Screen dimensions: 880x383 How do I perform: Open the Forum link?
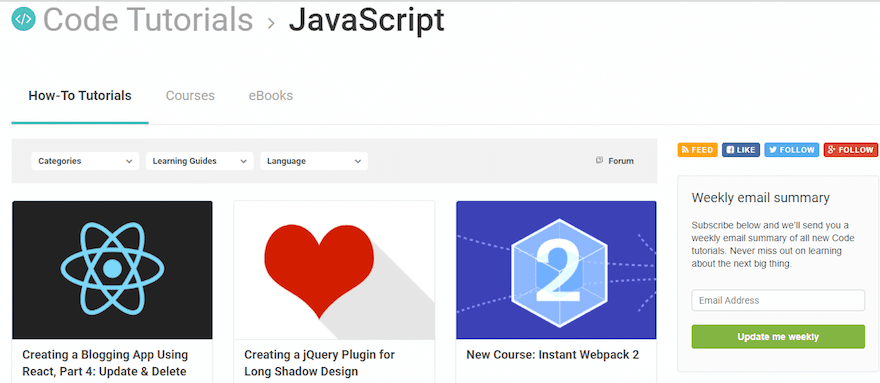tap(621, 161)
